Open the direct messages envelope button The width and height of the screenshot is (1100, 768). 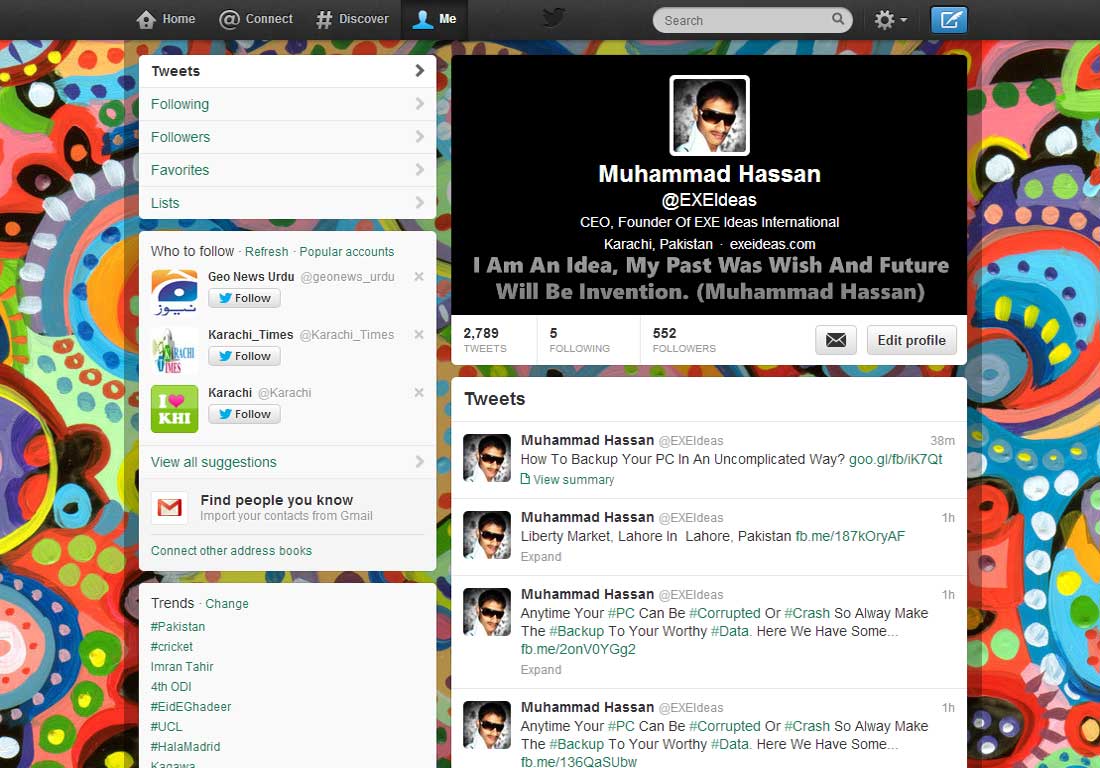pyautogui.click(x=836, y=340)
